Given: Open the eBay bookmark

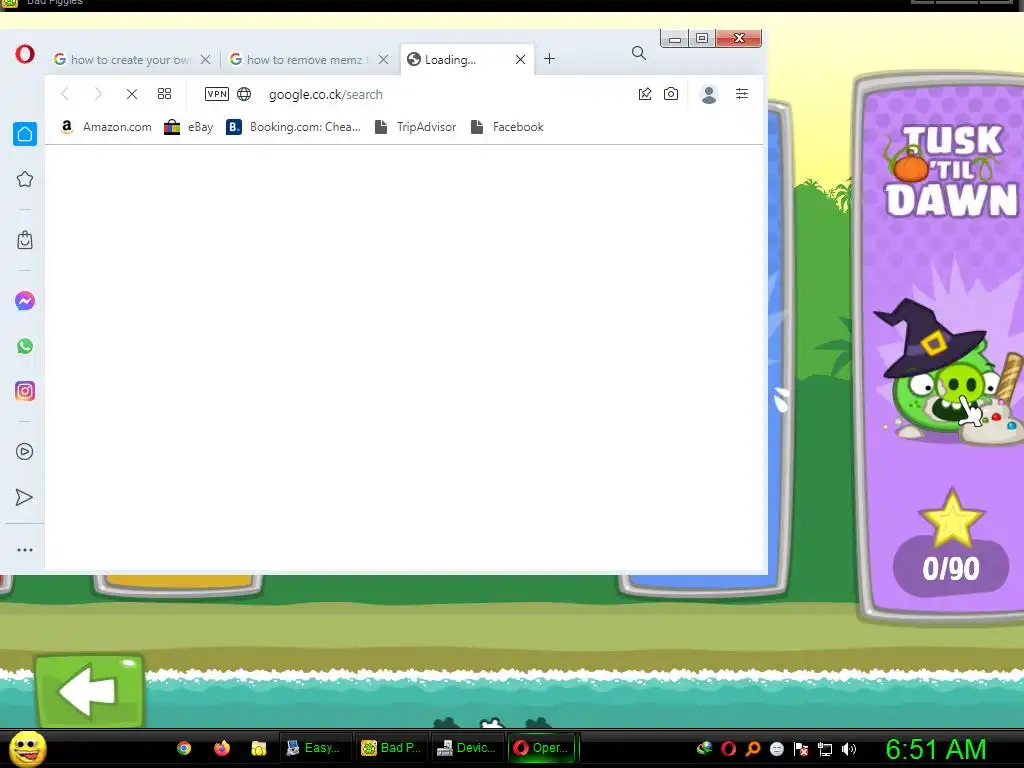Looking at the screenshot, I should 189,127.
